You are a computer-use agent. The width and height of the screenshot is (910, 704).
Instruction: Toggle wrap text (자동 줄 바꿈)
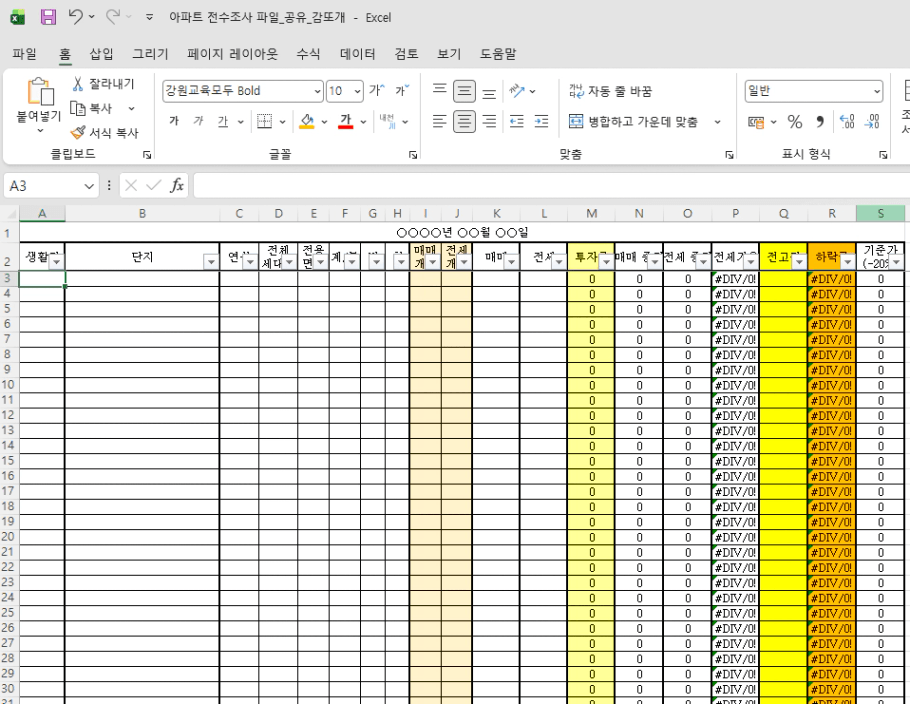click(610, 91)
